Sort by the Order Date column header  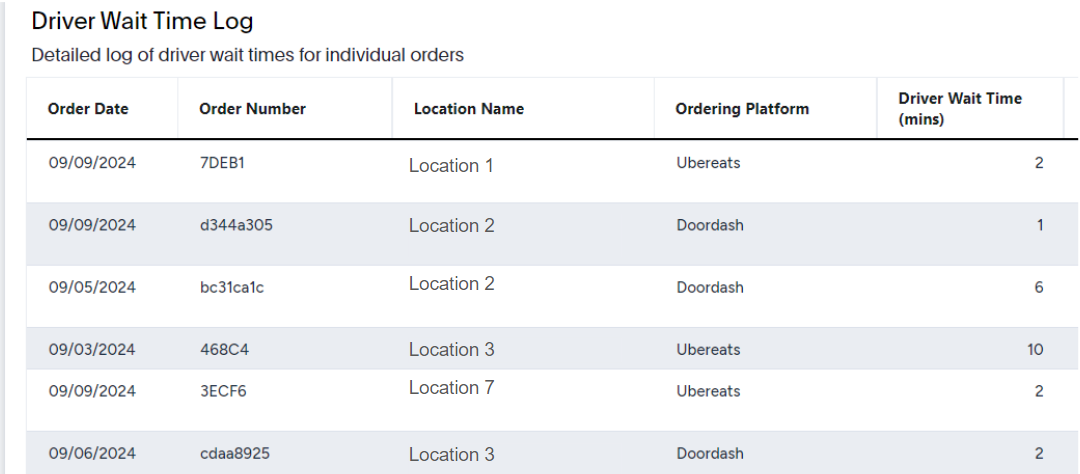88,109
